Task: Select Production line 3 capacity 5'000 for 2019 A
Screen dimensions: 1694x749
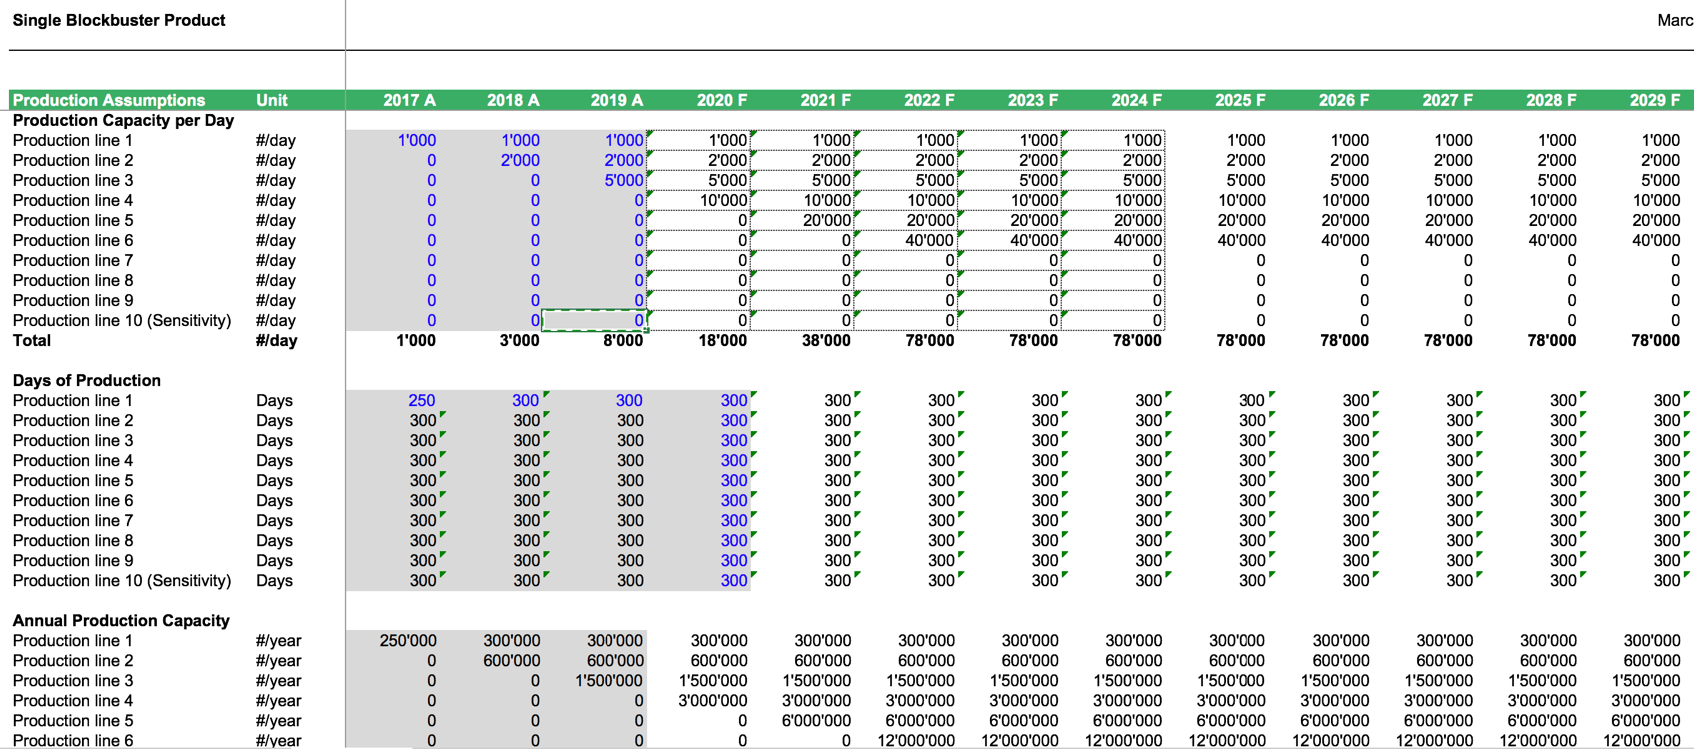Action: click(624, 180)
